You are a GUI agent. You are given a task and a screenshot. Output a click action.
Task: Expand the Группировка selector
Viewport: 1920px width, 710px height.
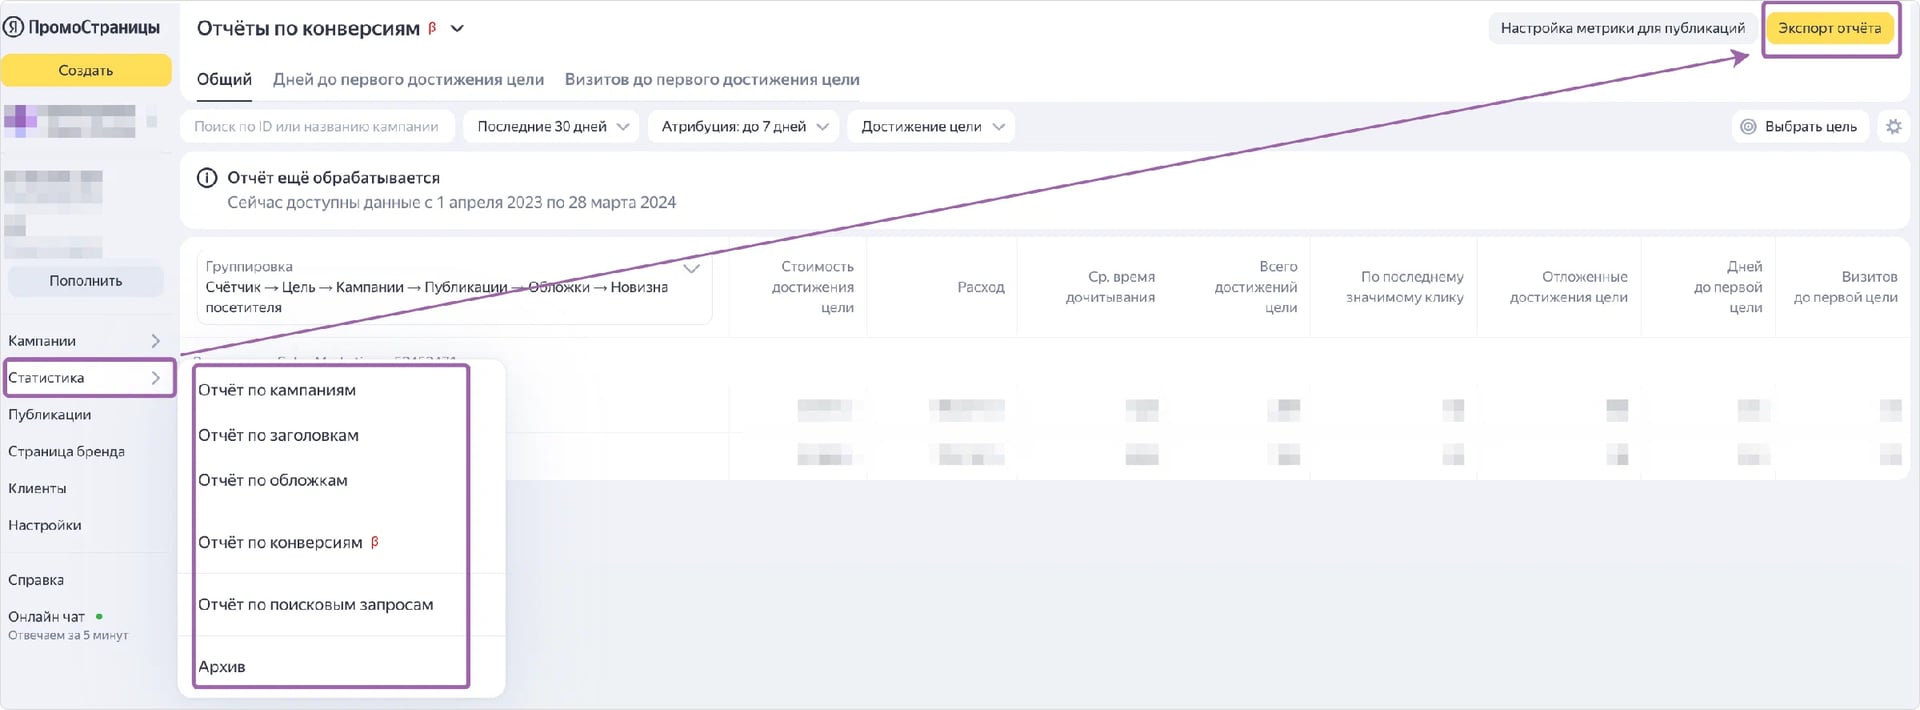coord(691,268)
